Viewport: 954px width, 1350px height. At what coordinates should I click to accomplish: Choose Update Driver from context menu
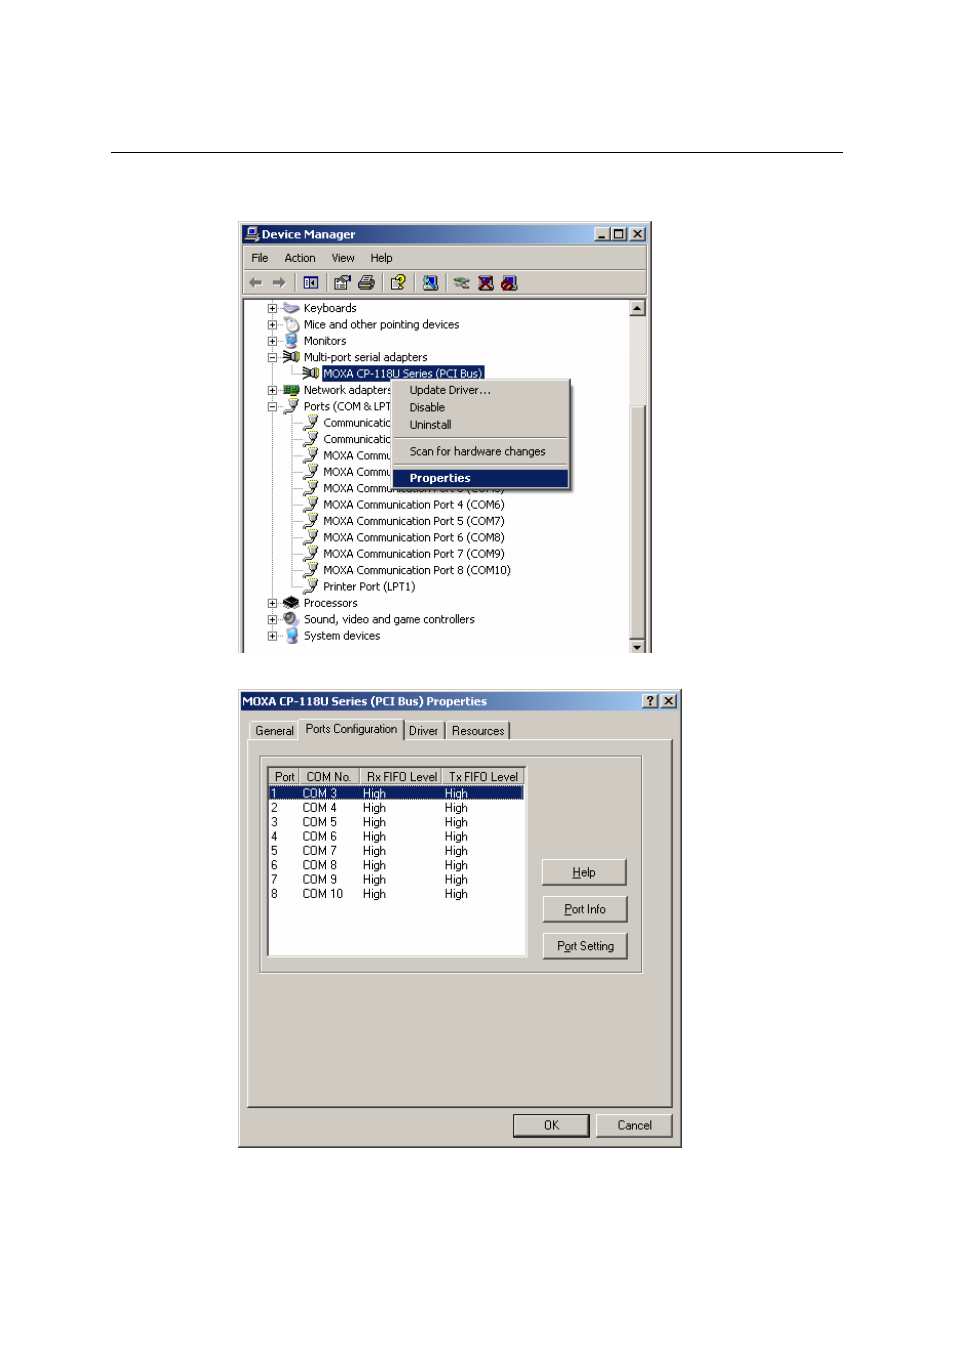(480, 390)
